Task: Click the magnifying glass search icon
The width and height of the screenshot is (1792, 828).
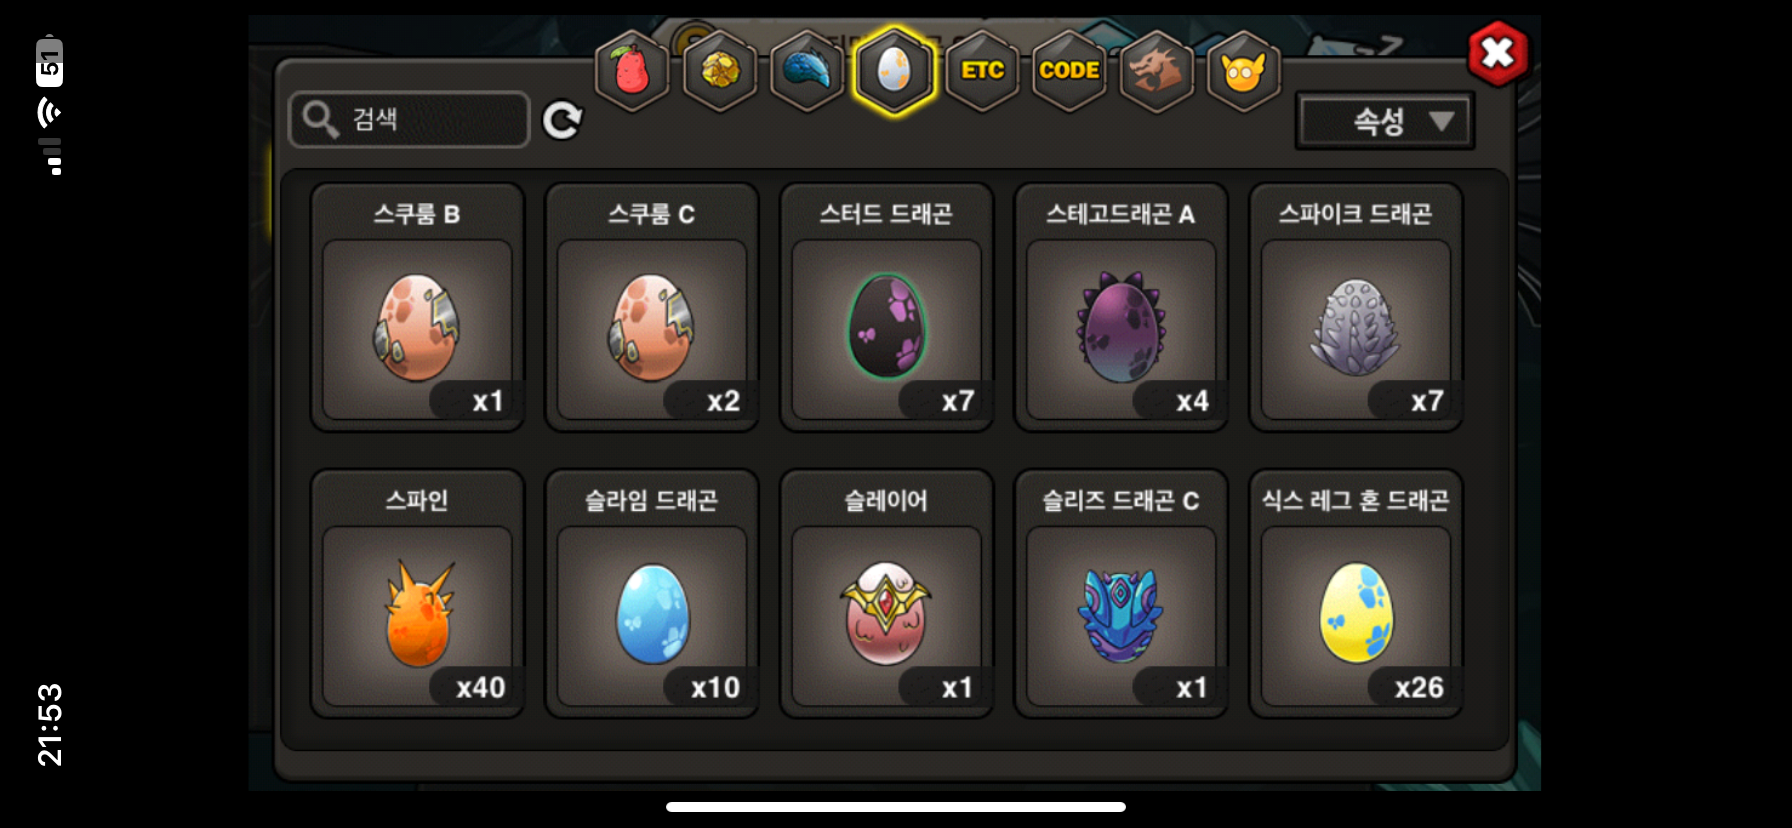Action: click(x=320, y=119)
